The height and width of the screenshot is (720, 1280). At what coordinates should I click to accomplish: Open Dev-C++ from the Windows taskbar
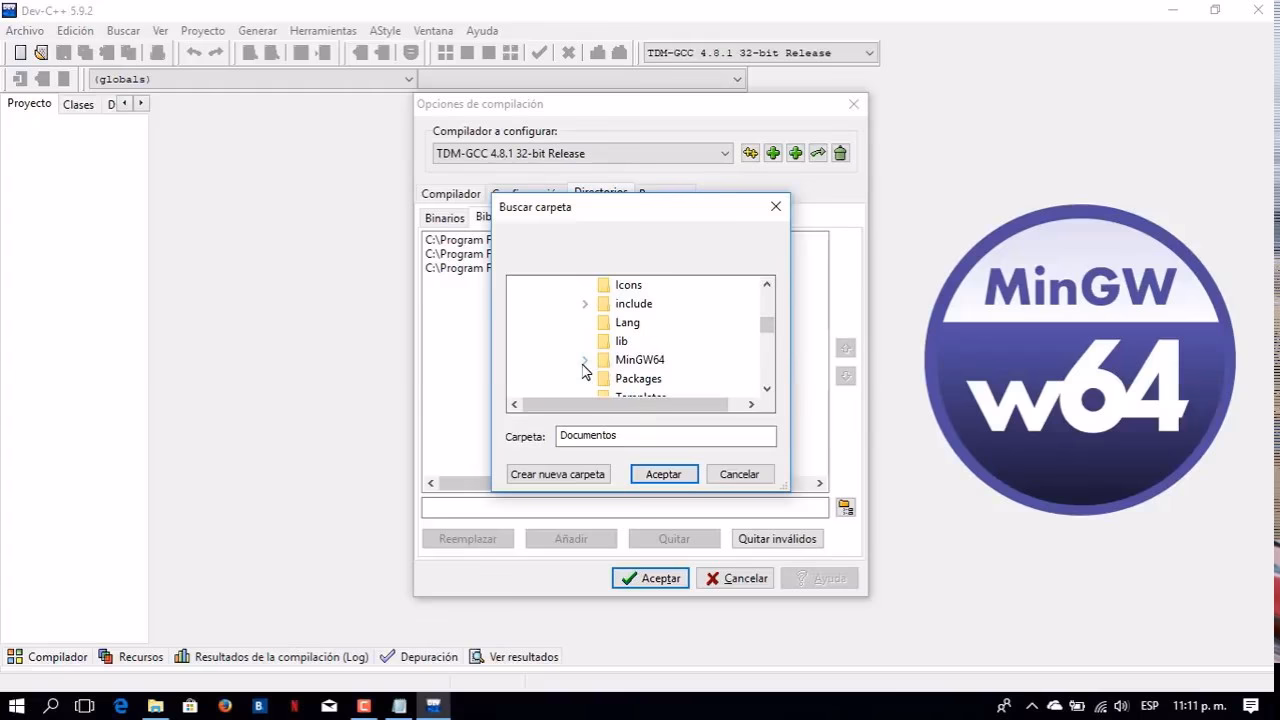432,705
